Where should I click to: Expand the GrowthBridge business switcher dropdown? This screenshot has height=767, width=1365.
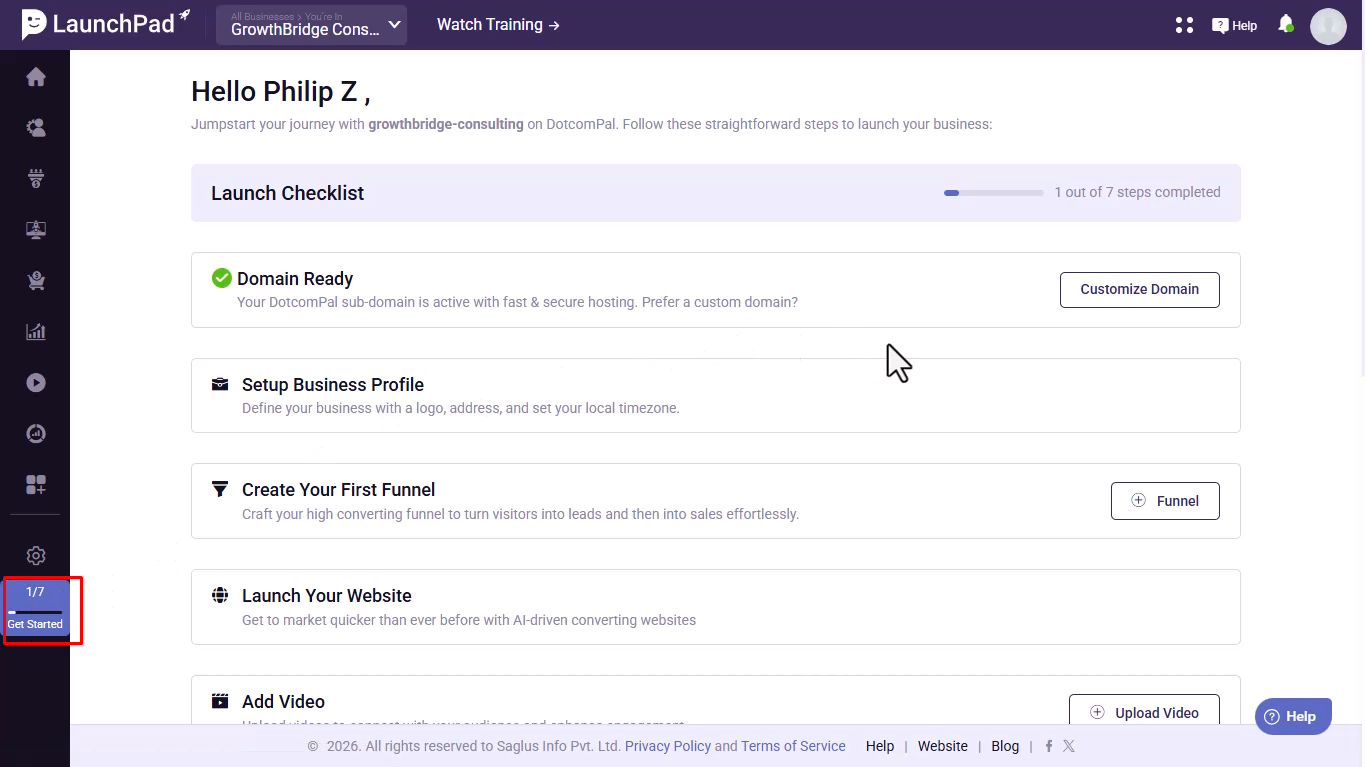click(x=311, y=25)
